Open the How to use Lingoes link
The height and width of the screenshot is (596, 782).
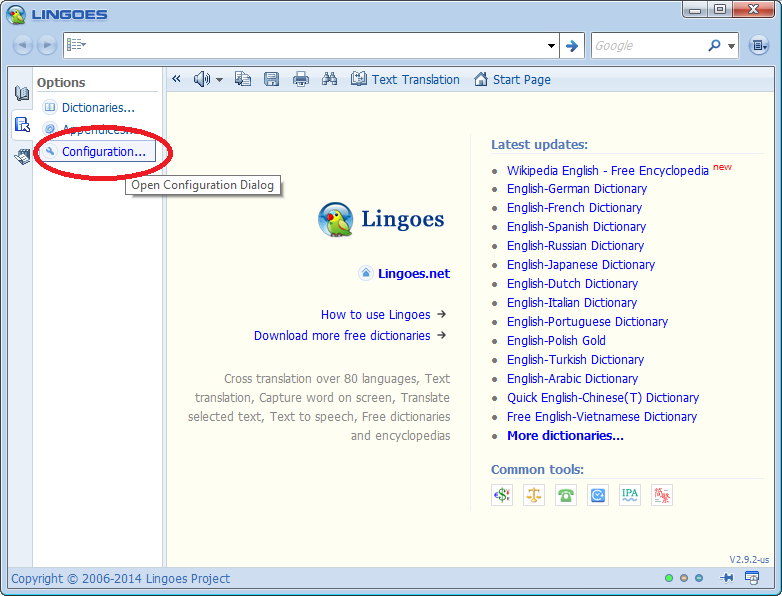click(x=376, y=315)
